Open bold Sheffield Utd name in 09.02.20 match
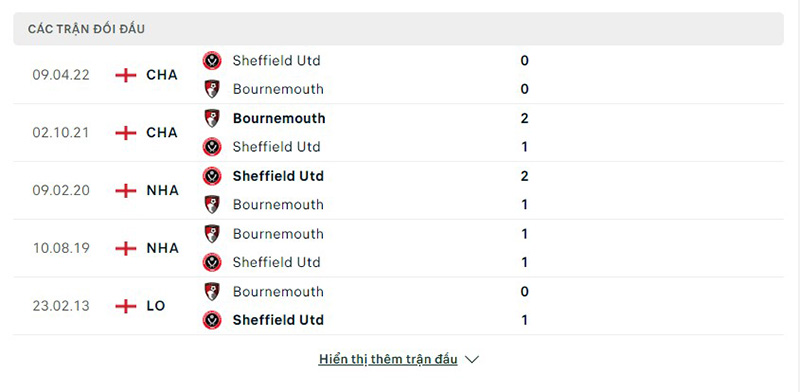Screen dimensions: 800x392 pyautogui.click(x=278, y=176)
